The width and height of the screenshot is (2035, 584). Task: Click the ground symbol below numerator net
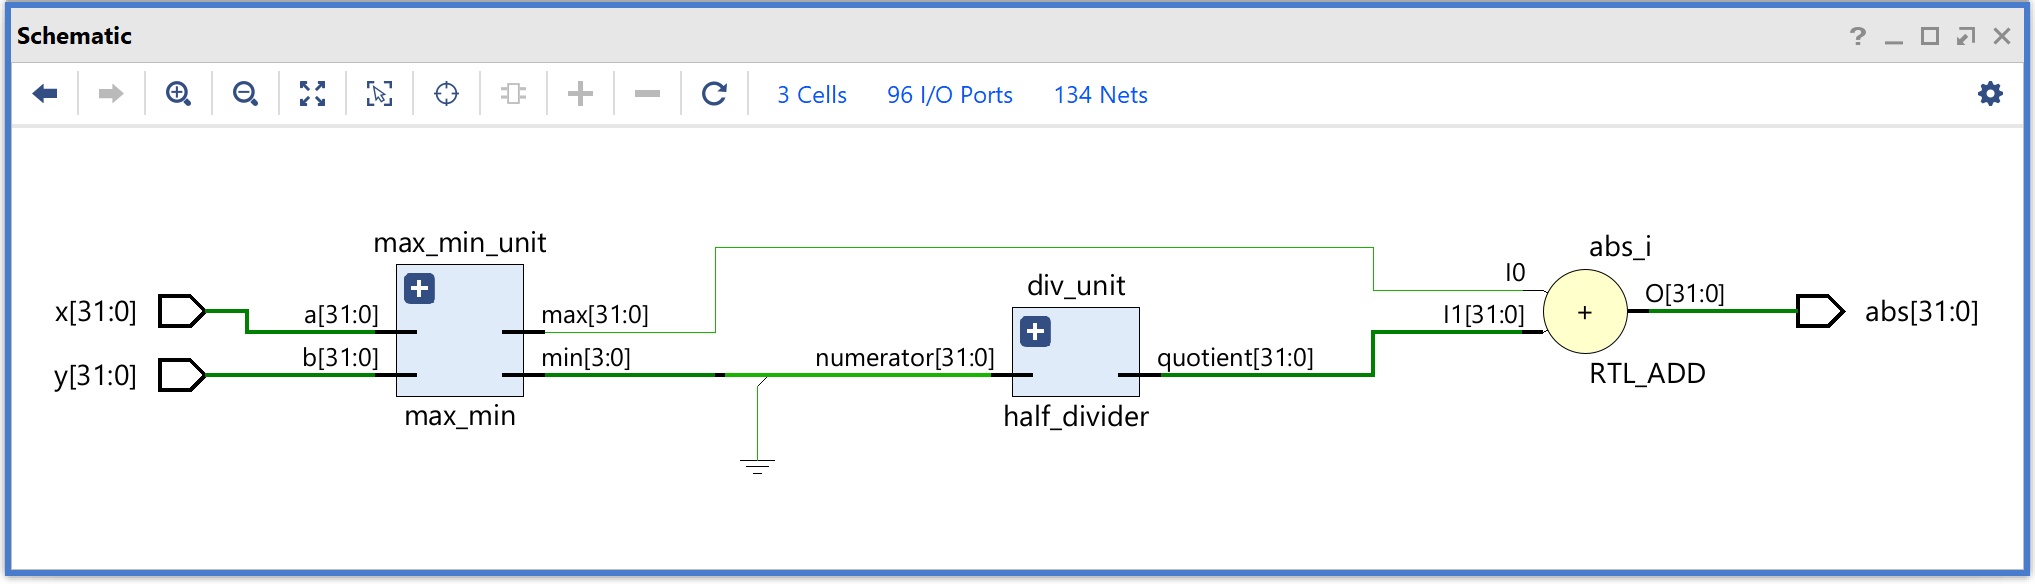coord(757,465)
